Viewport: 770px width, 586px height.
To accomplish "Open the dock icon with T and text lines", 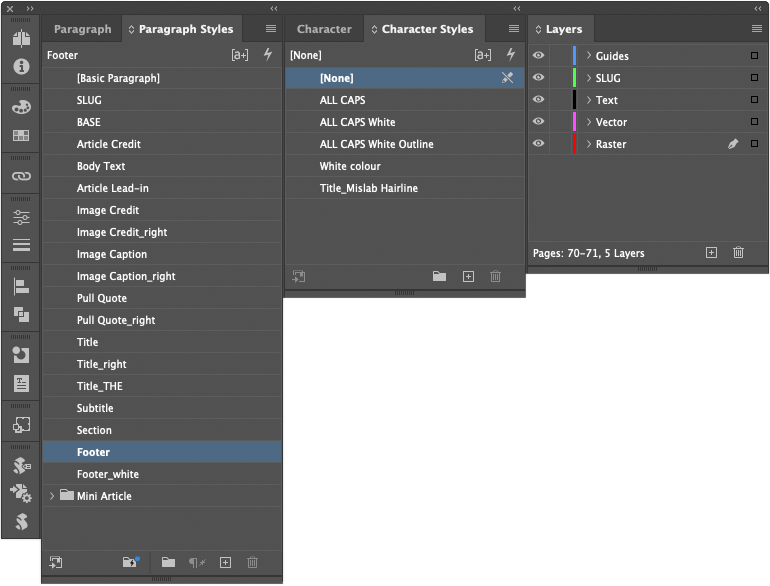I will (21, 383).
